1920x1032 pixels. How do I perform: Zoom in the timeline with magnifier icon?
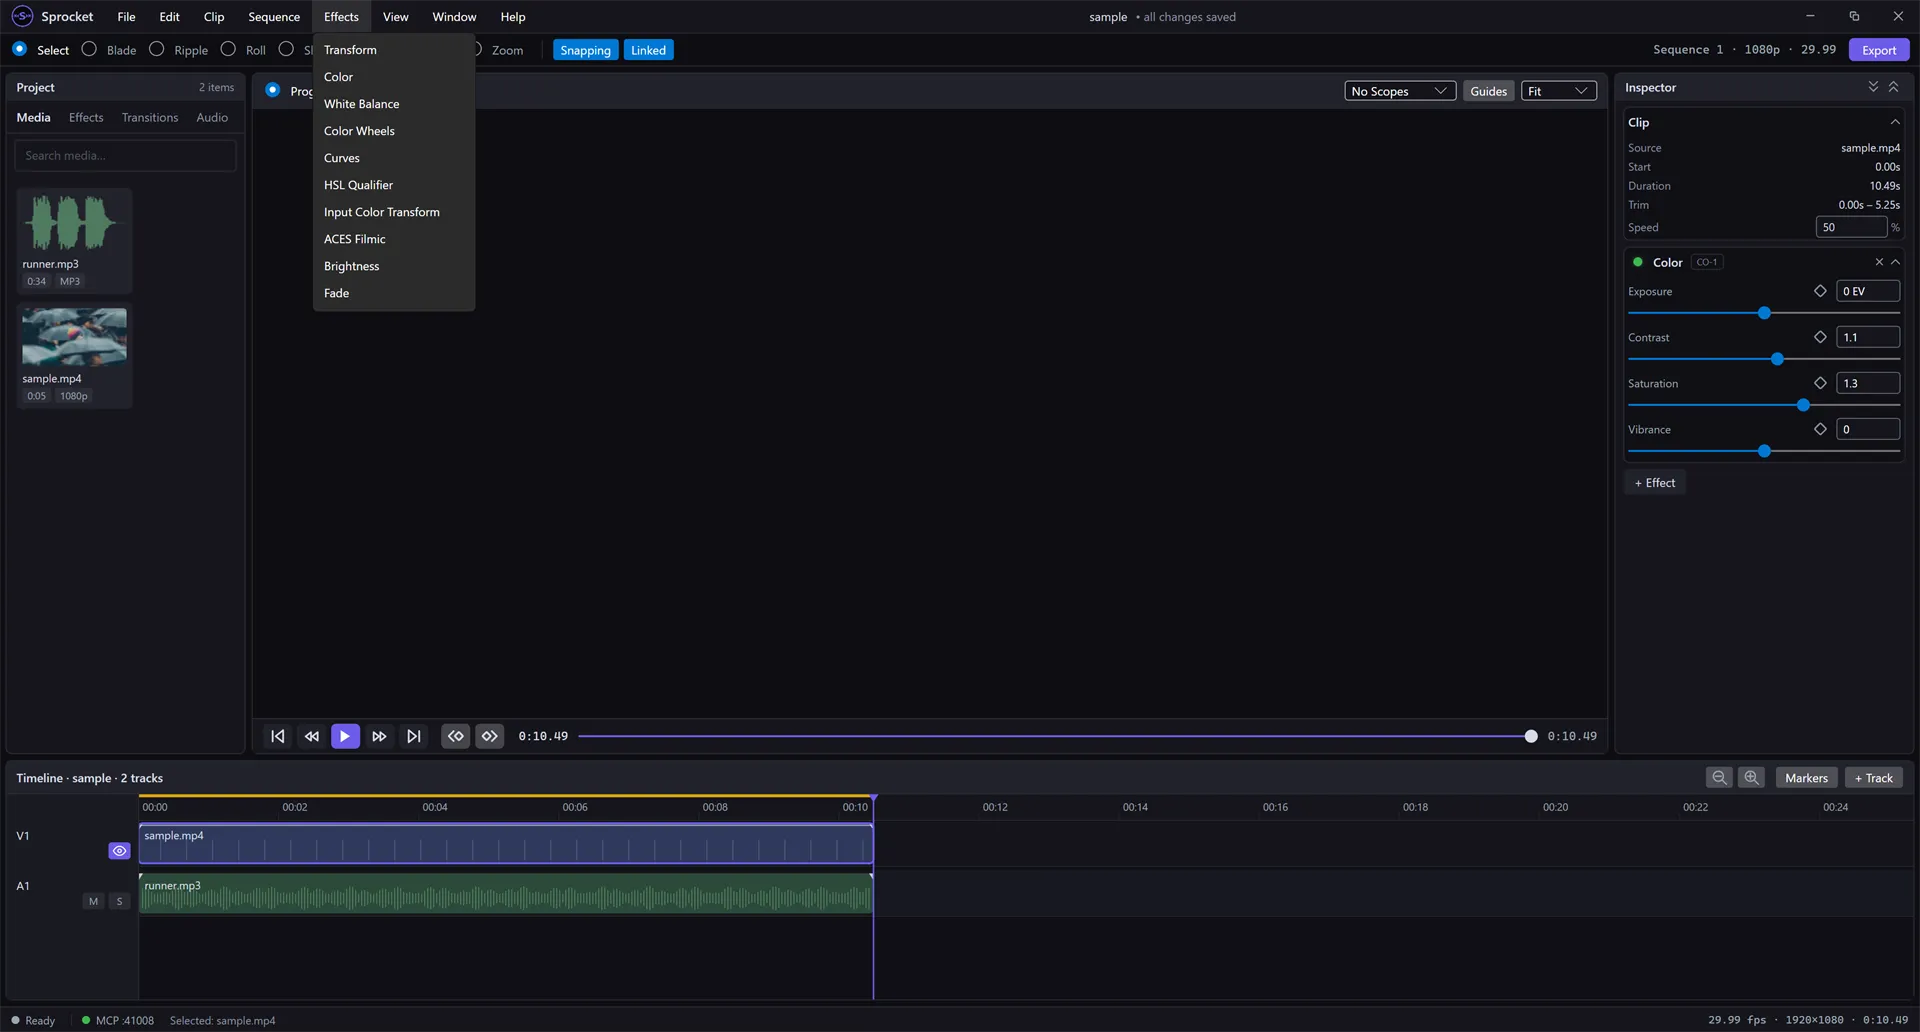pos(1751,777)
